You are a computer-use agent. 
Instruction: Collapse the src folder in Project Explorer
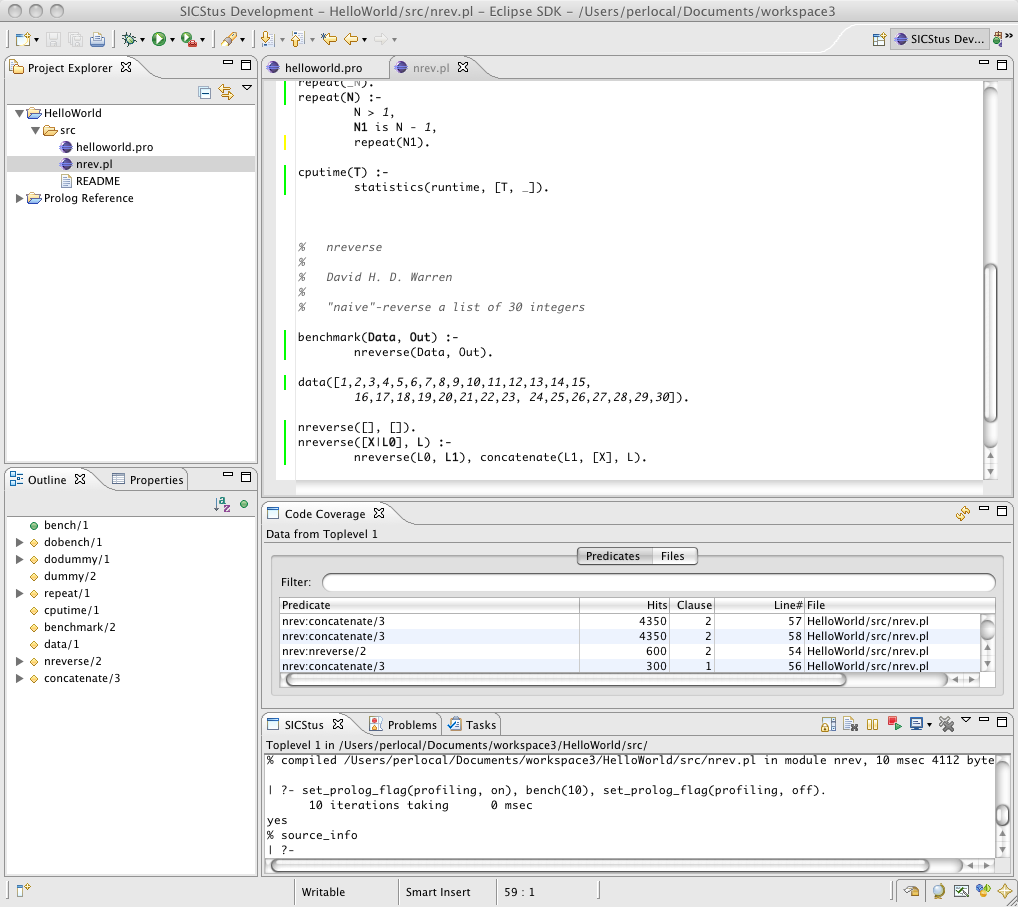(x=36, y=130)
